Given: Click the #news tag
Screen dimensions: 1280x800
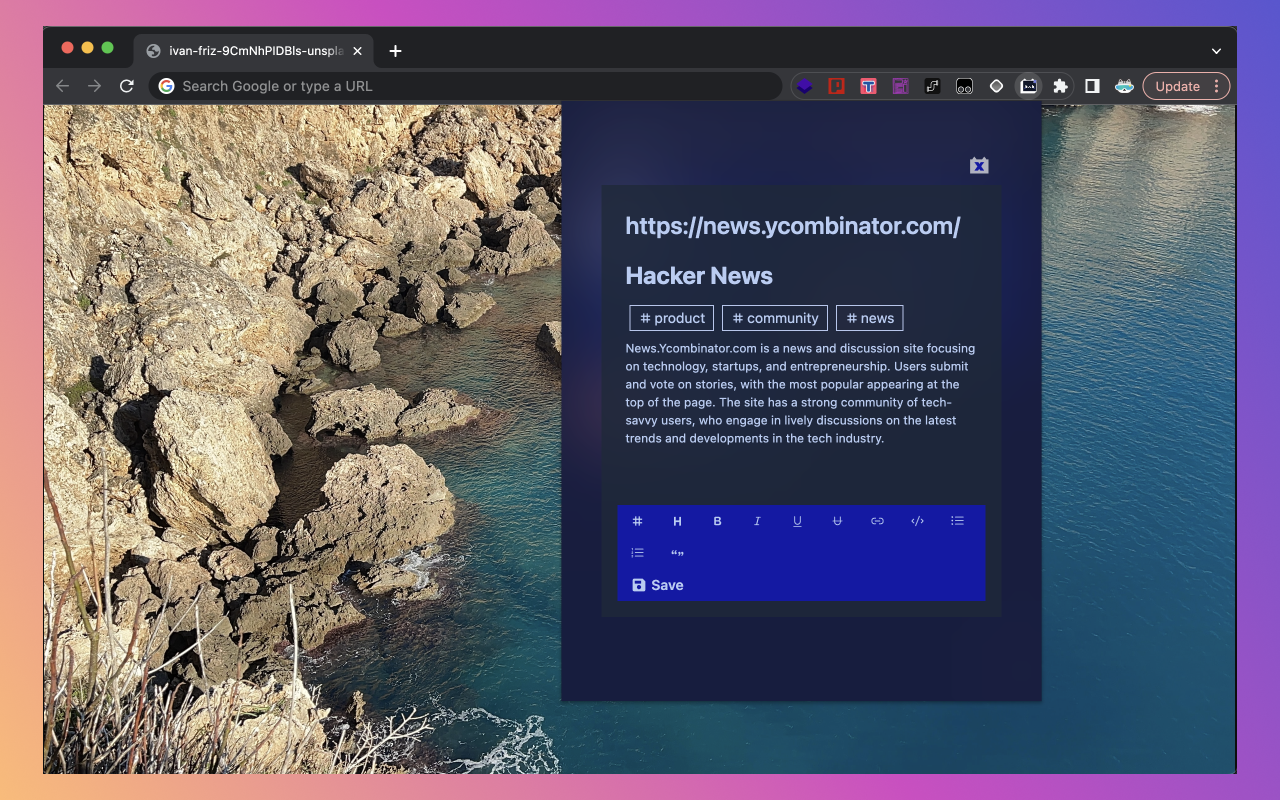Looking at the screenshot, I should pos(870,318).
